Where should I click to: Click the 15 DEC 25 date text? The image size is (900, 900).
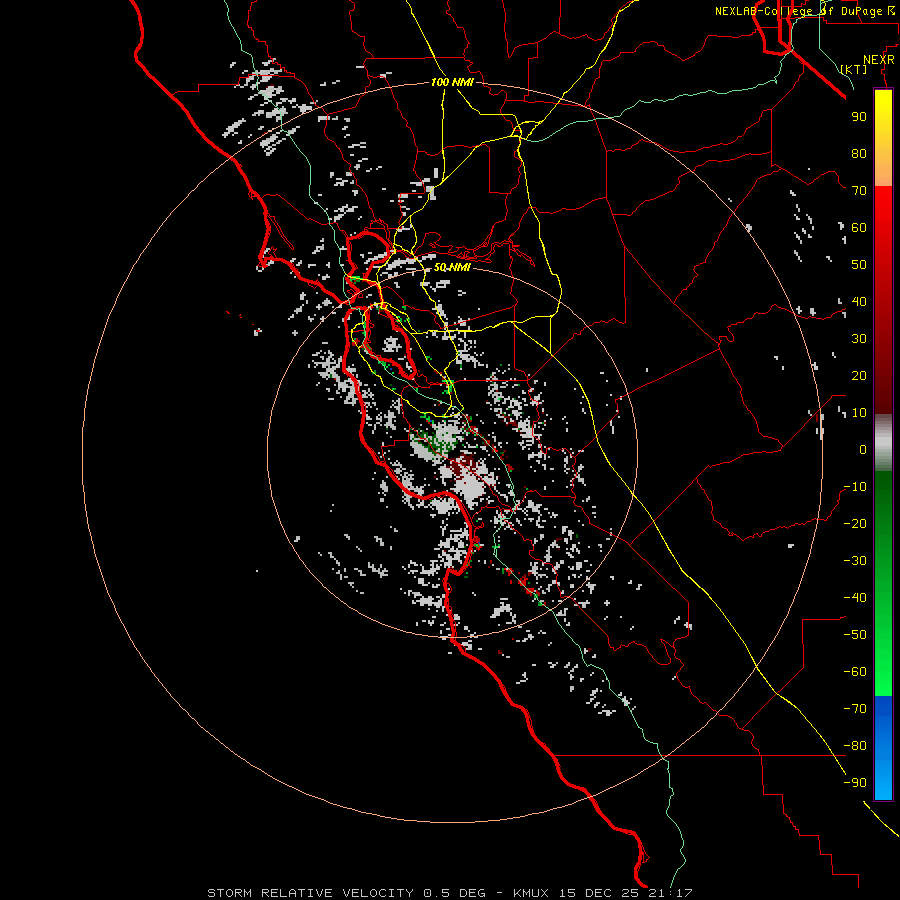coord(599,893)
